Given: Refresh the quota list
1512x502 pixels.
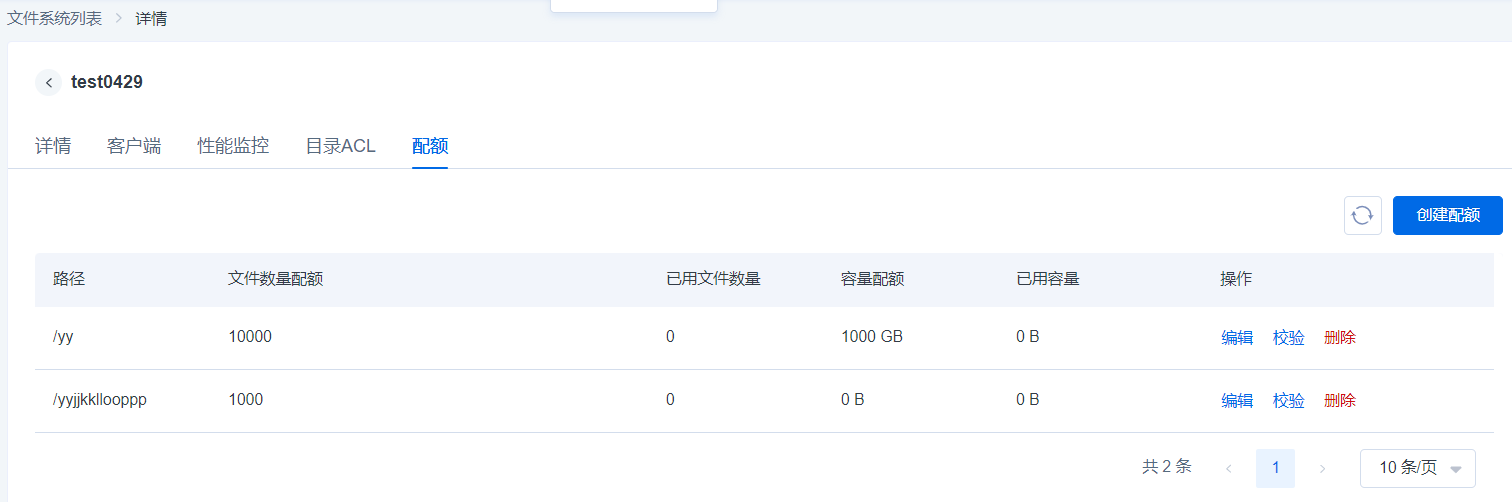Looking at the screenshot, I should (x=1362, y=215).
